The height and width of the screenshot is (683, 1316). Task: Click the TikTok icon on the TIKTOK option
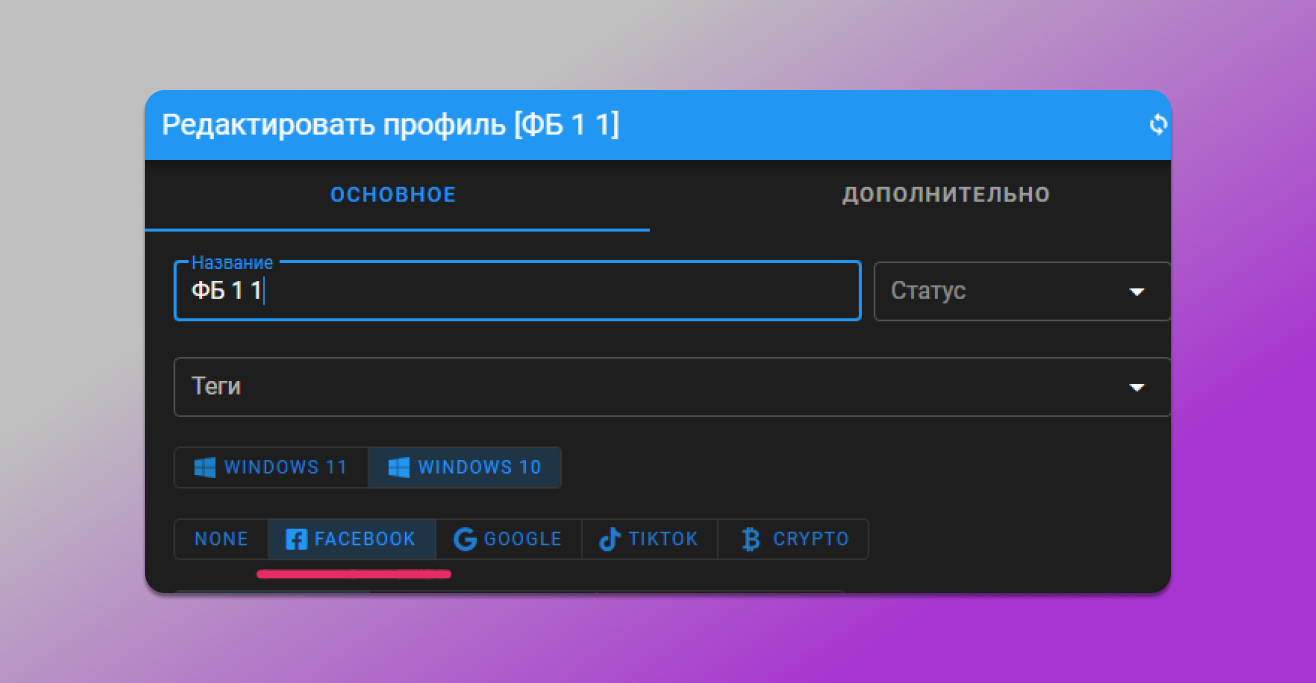[x=609, y=539]
